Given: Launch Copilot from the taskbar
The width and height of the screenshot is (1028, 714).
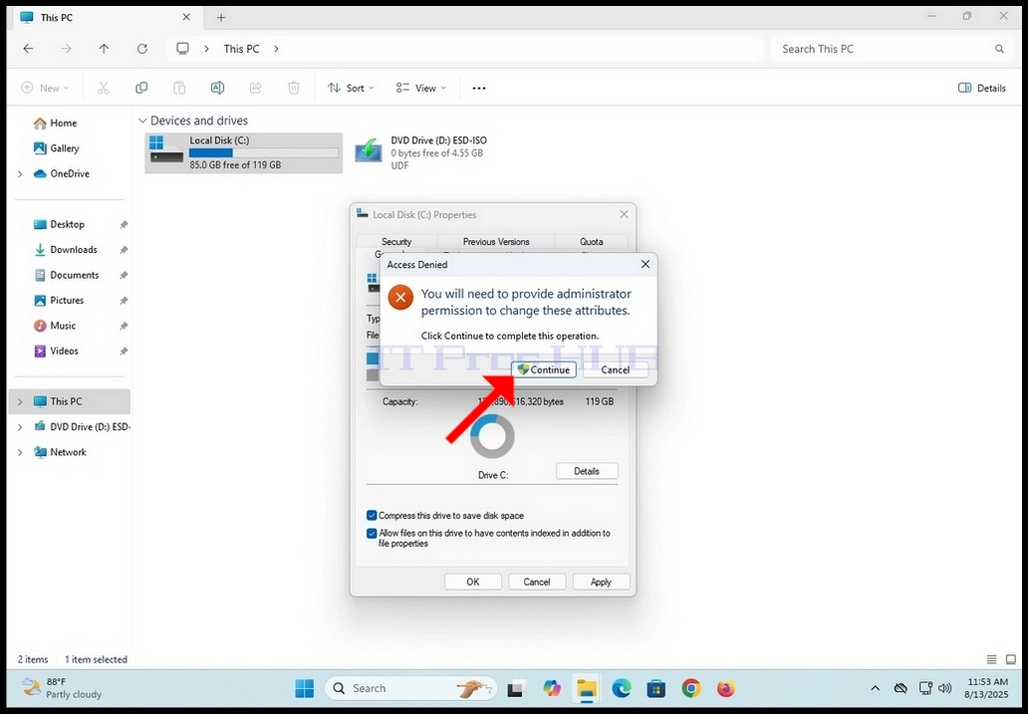Looking at the screenshot, I should pos(553,688).
